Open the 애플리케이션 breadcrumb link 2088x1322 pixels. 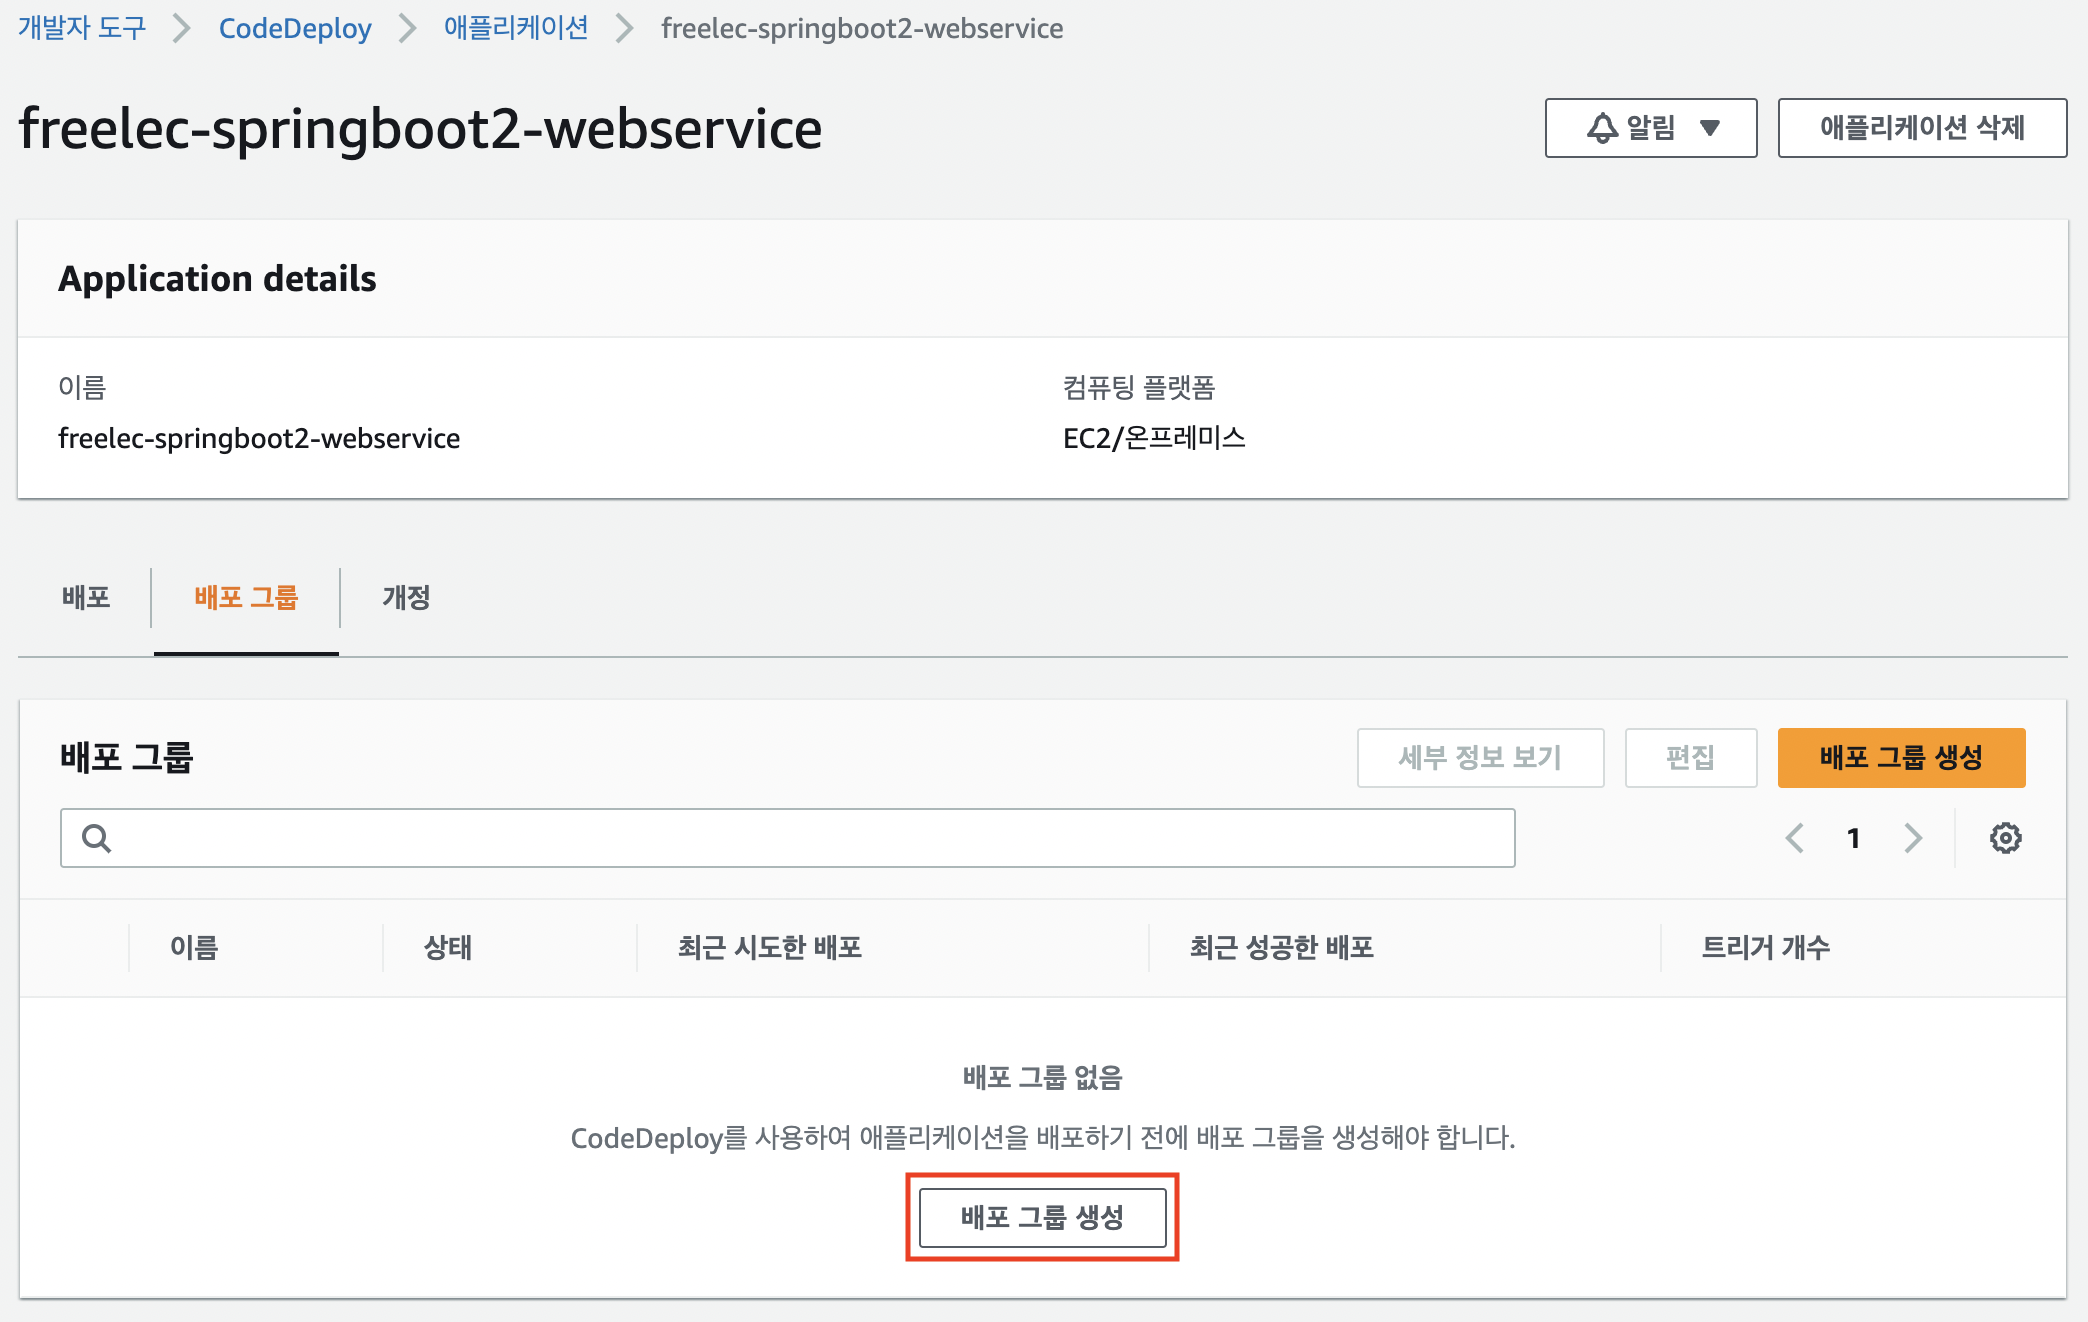(x=516, y=28)
